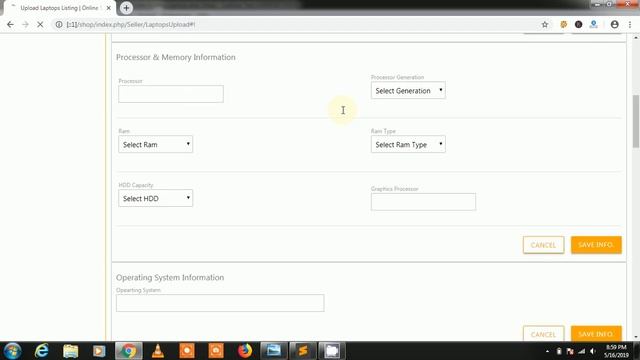
Task: Open Sublime Text from the taskbar
Action: tap(303, 351)
